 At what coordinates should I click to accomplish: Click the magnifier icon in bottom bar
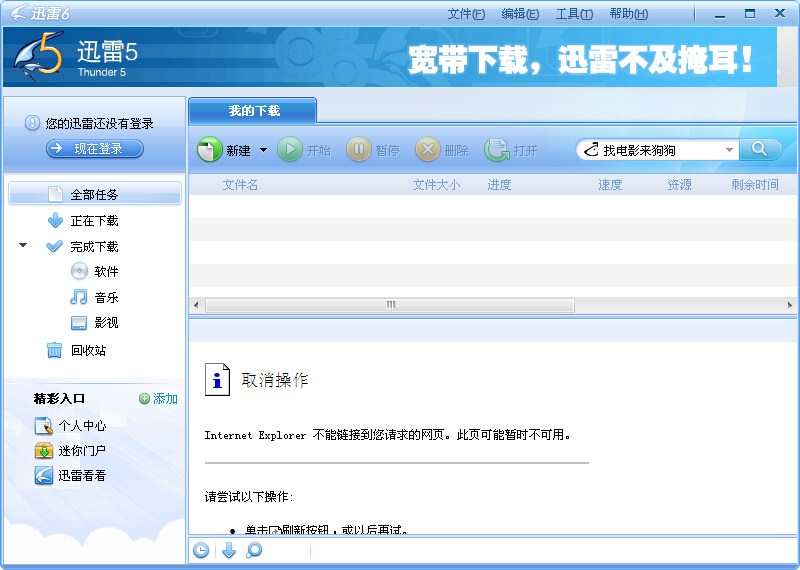[x=254, y=550]
